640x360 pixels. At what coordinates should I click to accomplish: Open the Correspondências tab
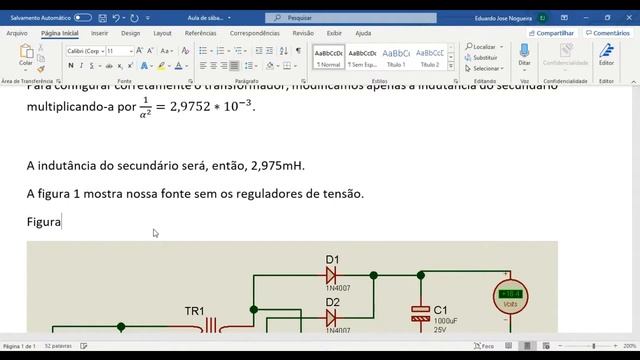click(255, 33)
